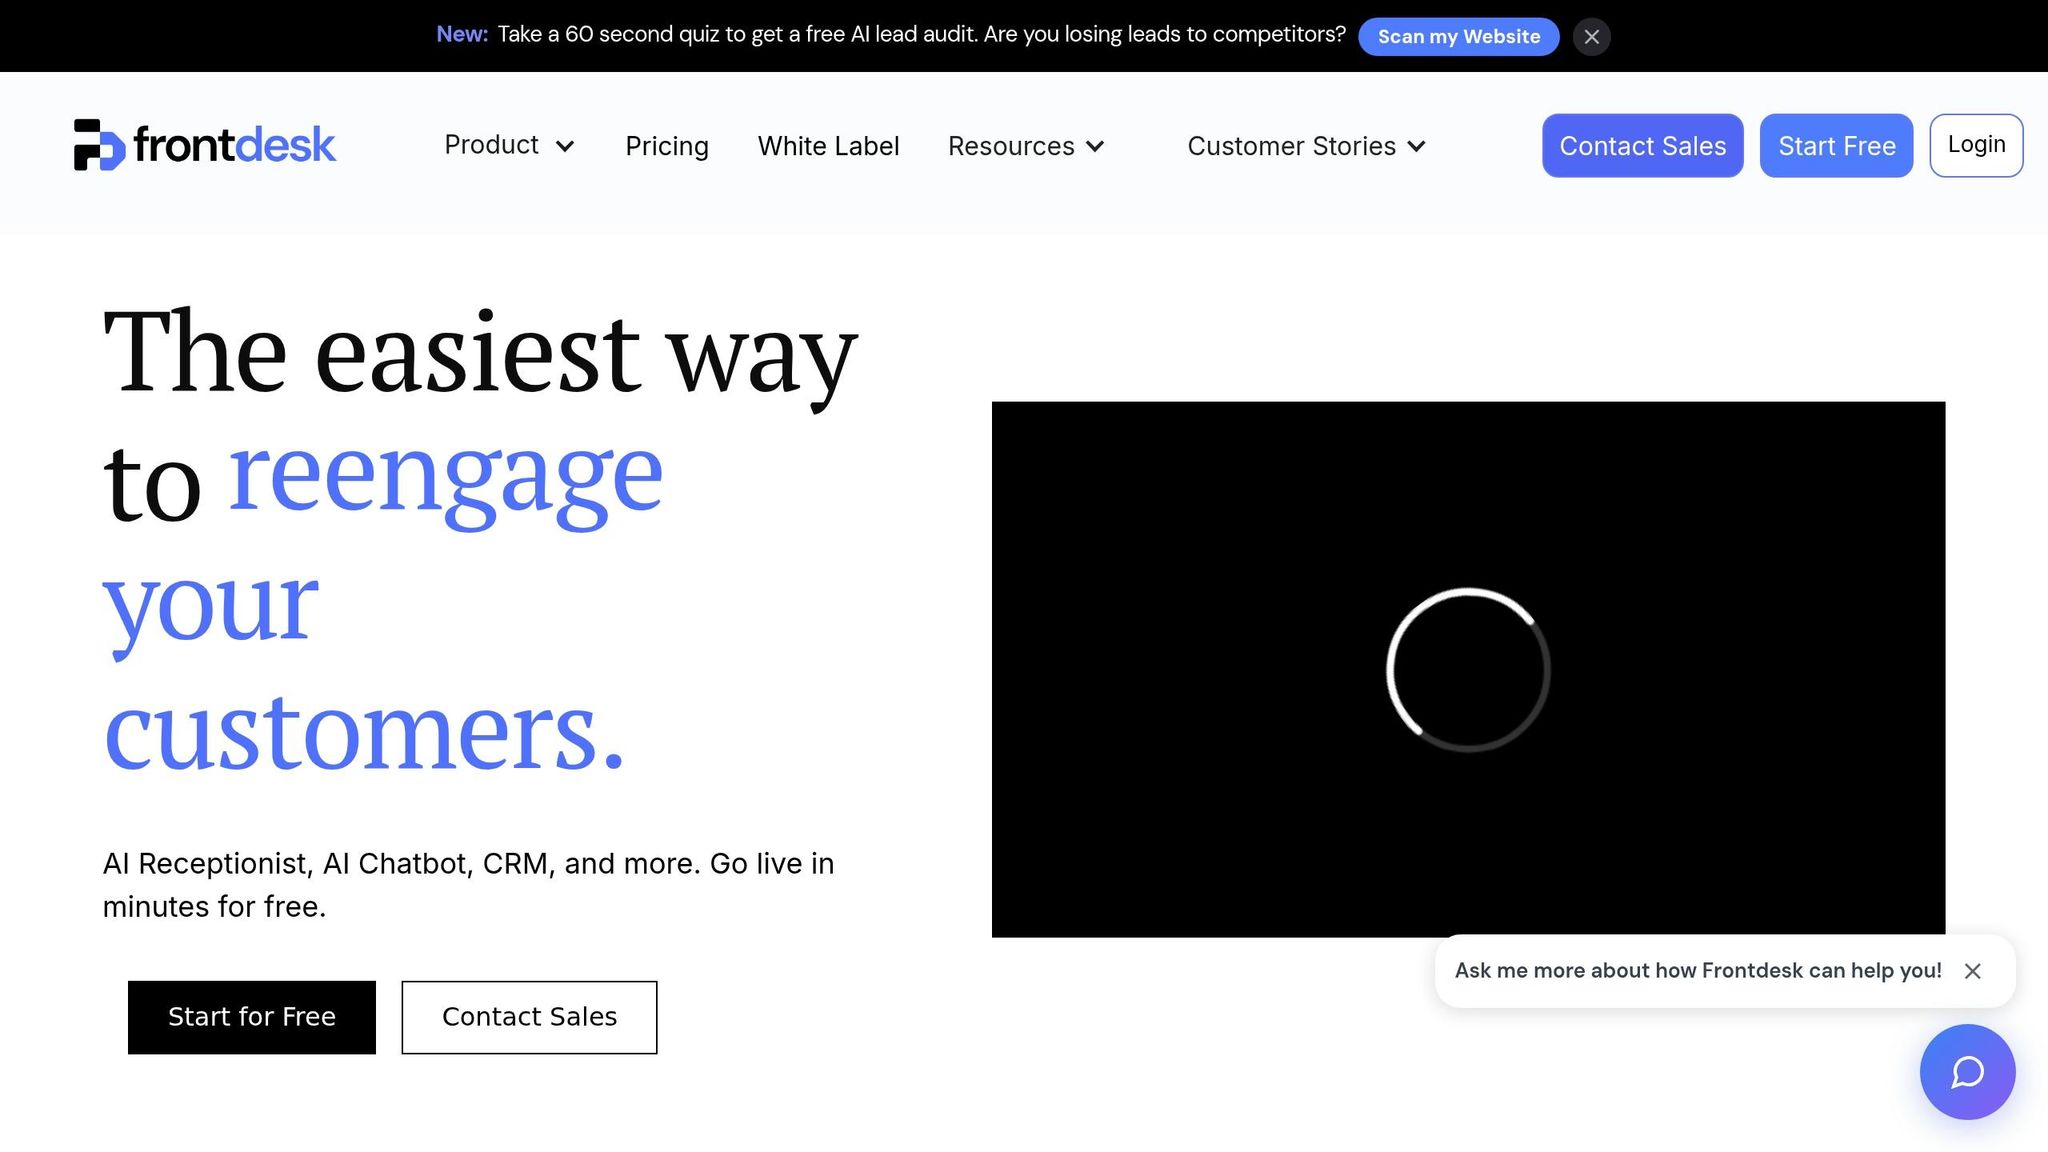The height and width of the screenshot is (1152, 2048).
Task: Open the chat widget bubble icon
Action: [x=1967, y=1071]
